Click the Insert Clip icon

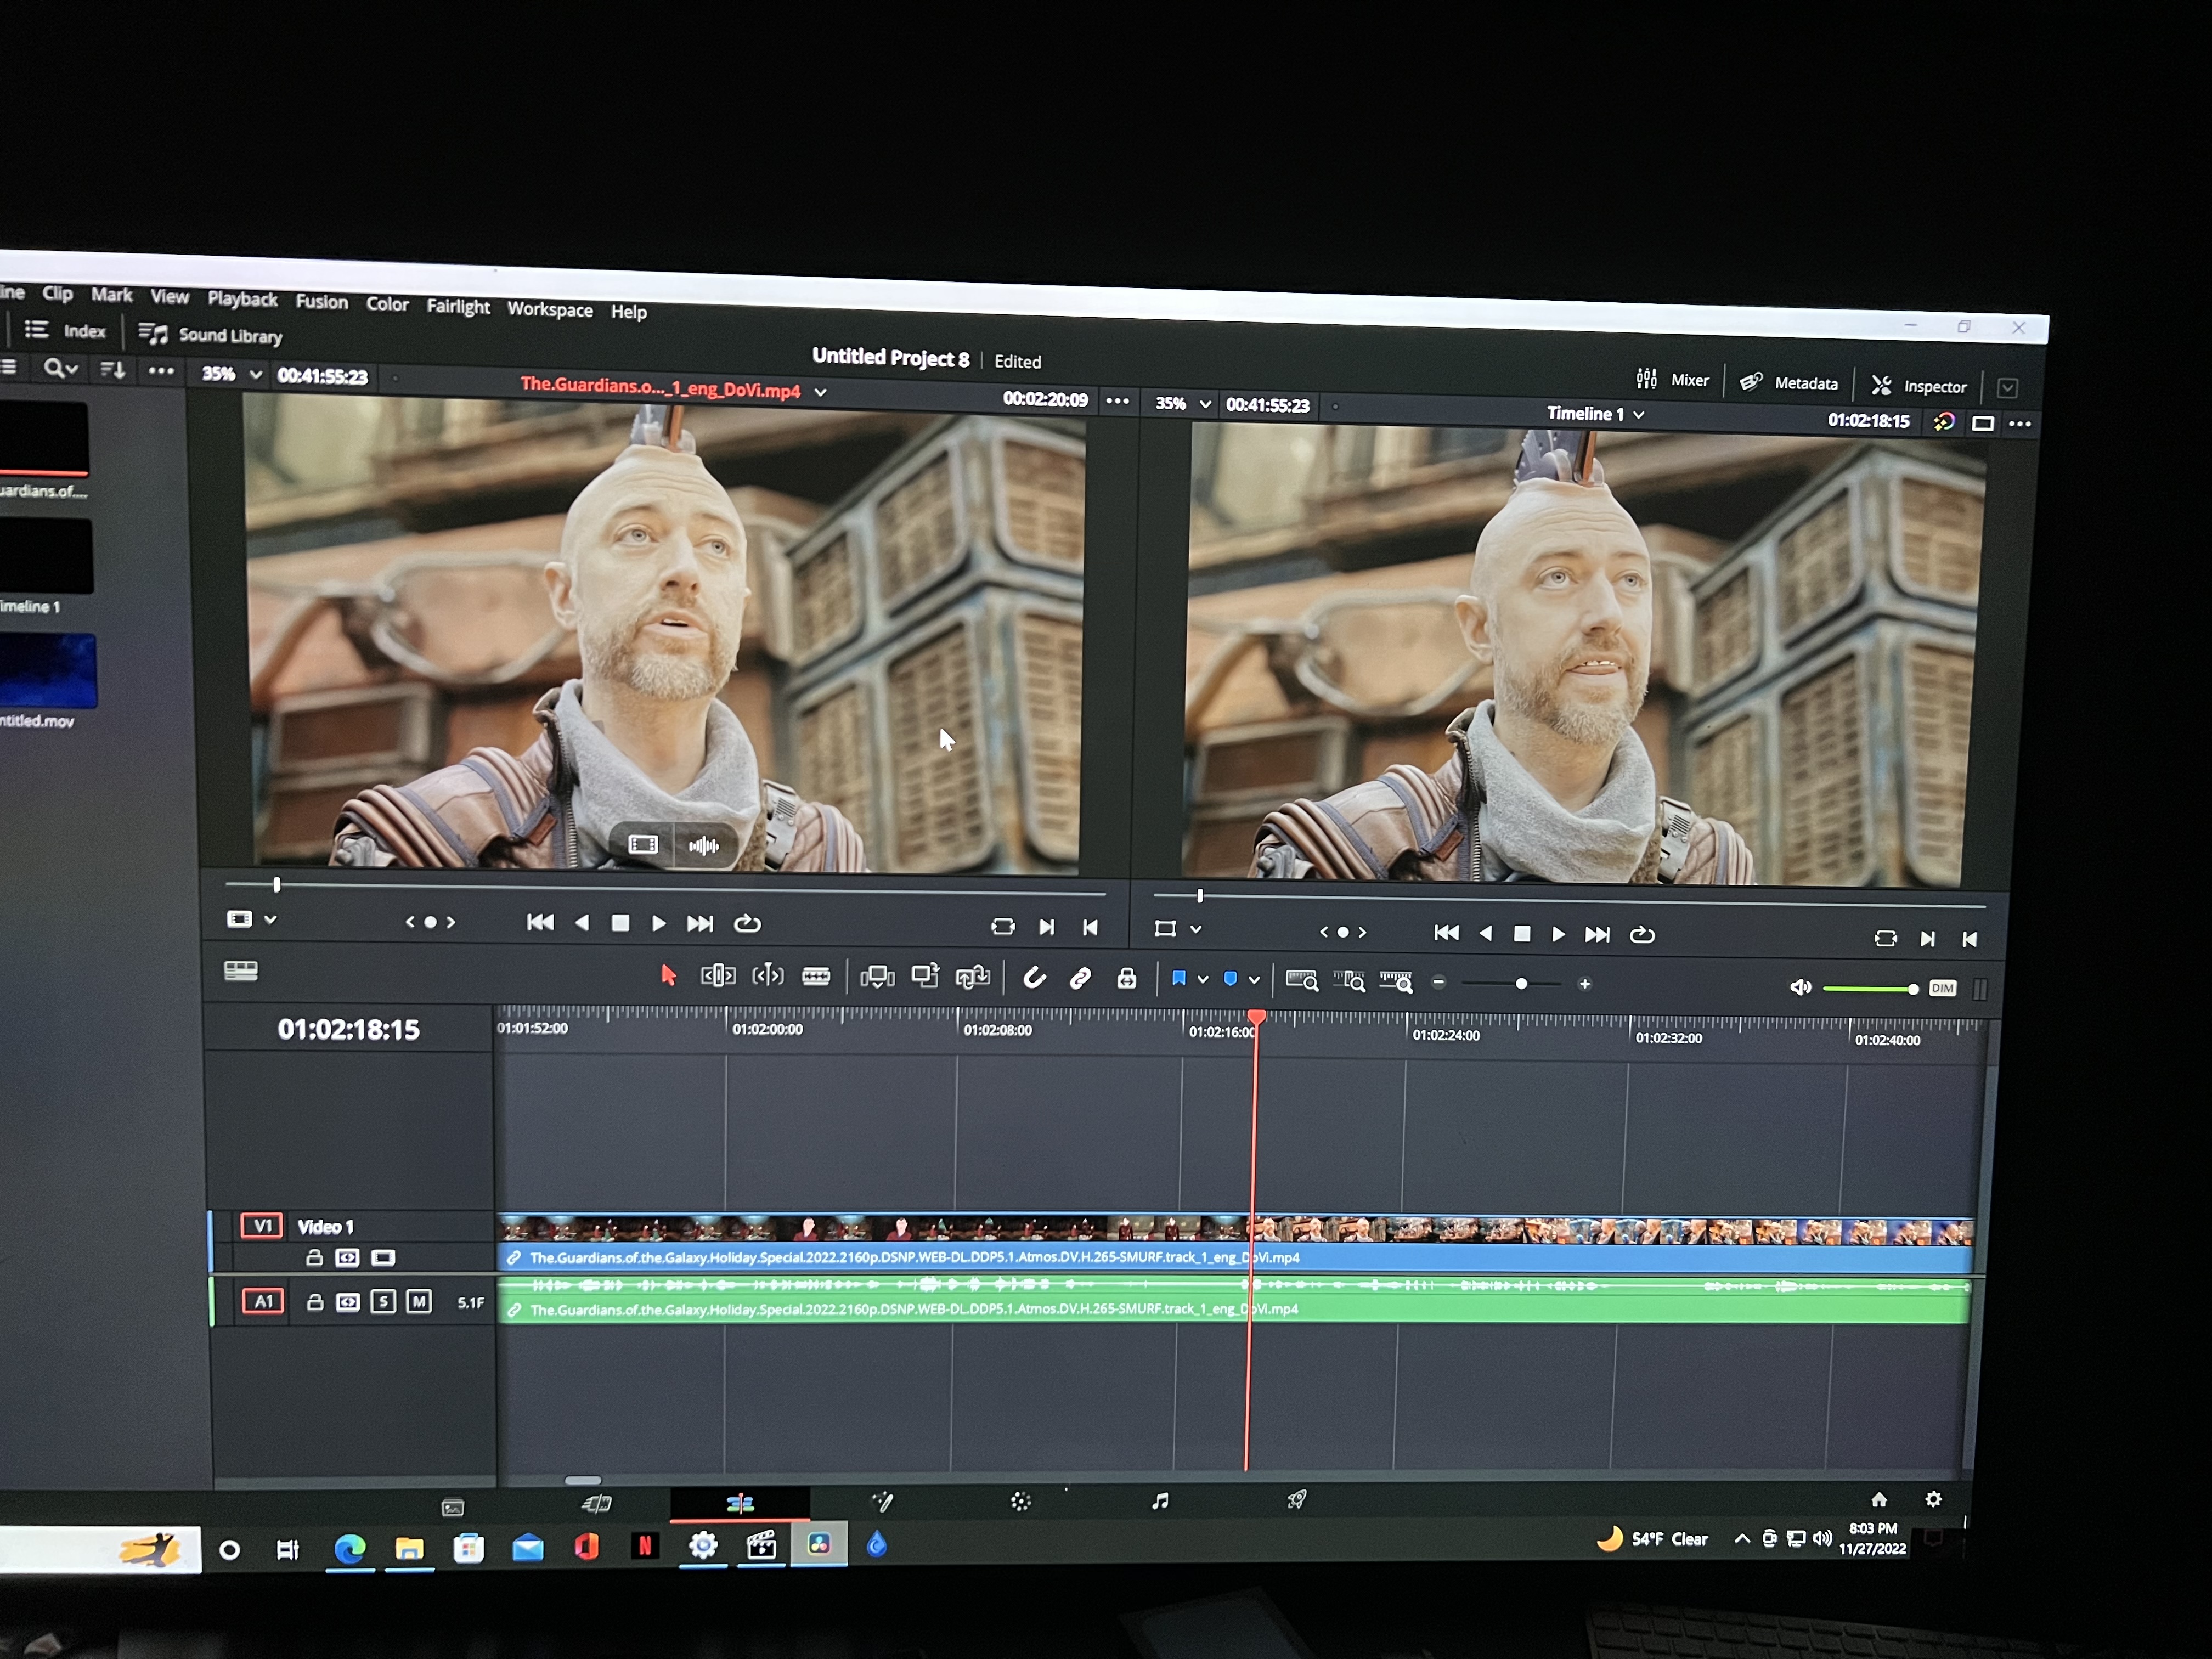click(x=877, y=978)
